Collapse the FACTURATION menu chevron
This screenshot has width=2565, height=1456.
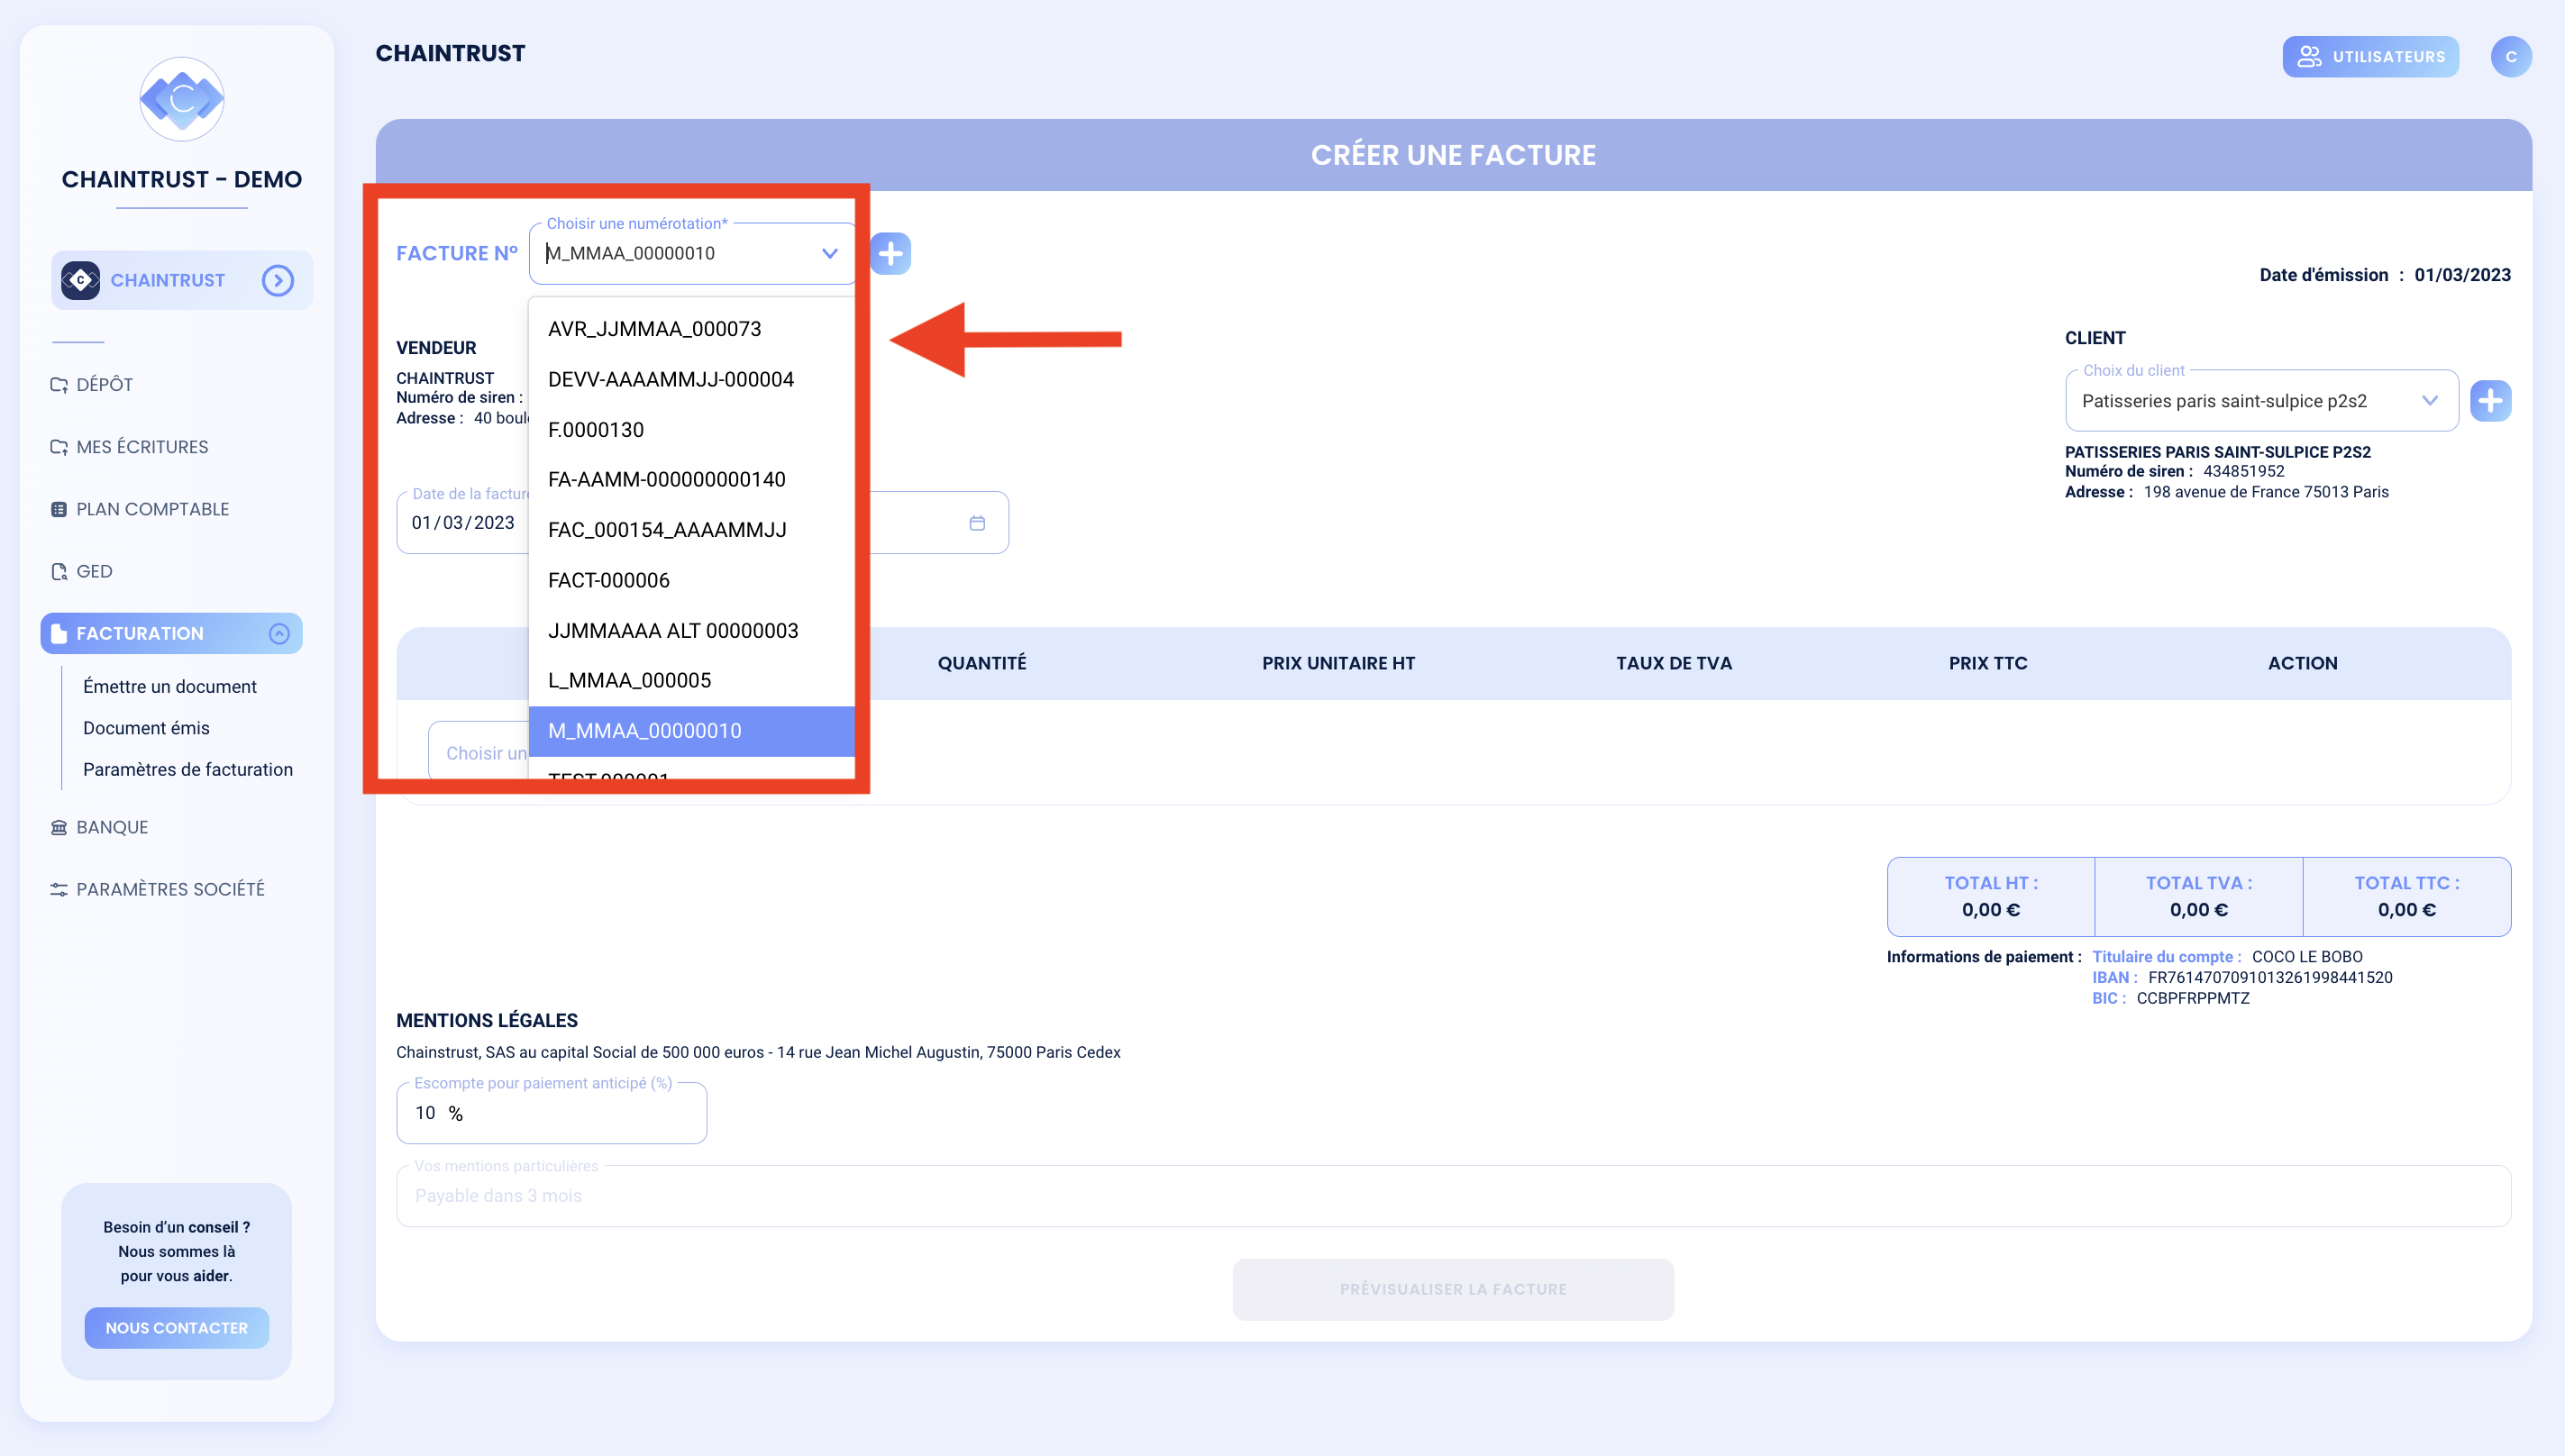[279, 633]
